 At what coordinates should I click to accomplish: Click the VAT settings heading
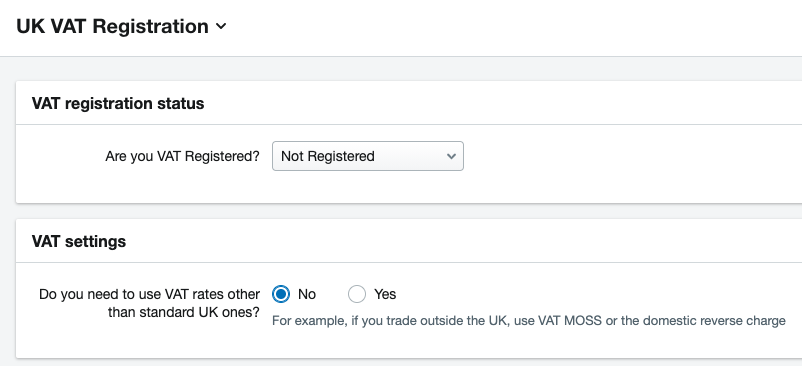point(79,241)
